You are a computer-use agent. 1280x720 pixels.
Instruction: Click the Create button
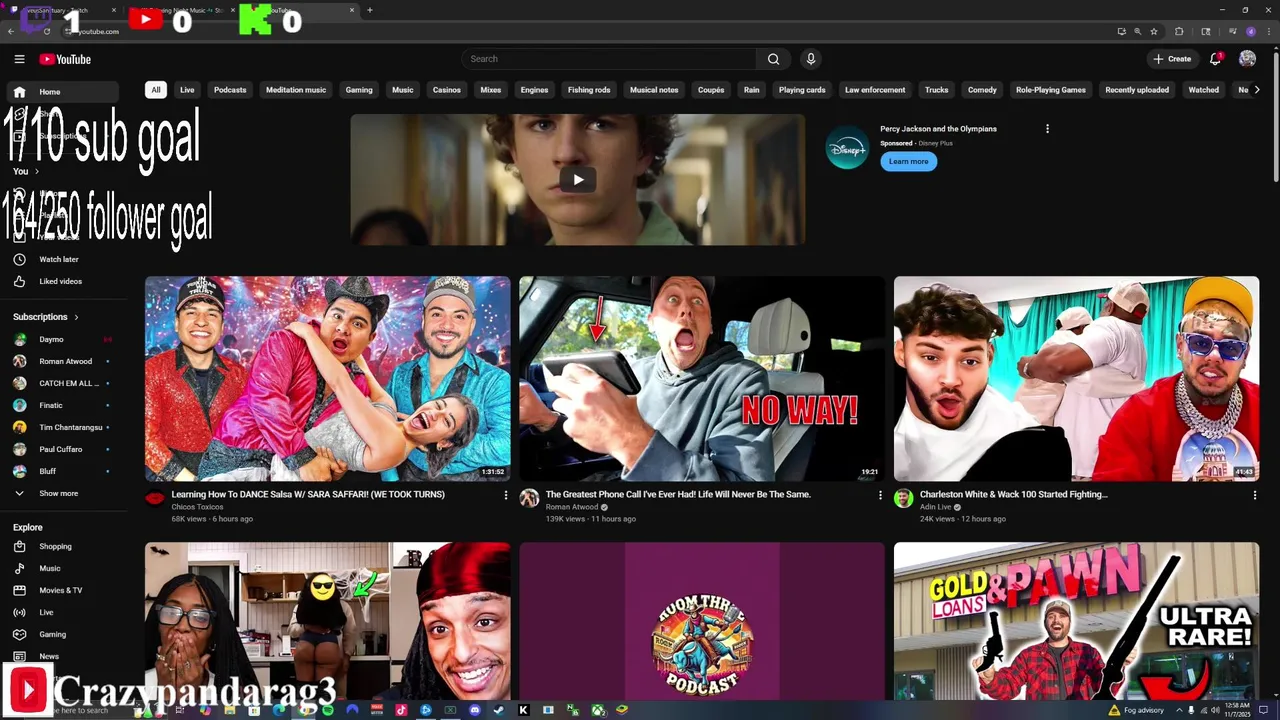(x=1172, y=59)
